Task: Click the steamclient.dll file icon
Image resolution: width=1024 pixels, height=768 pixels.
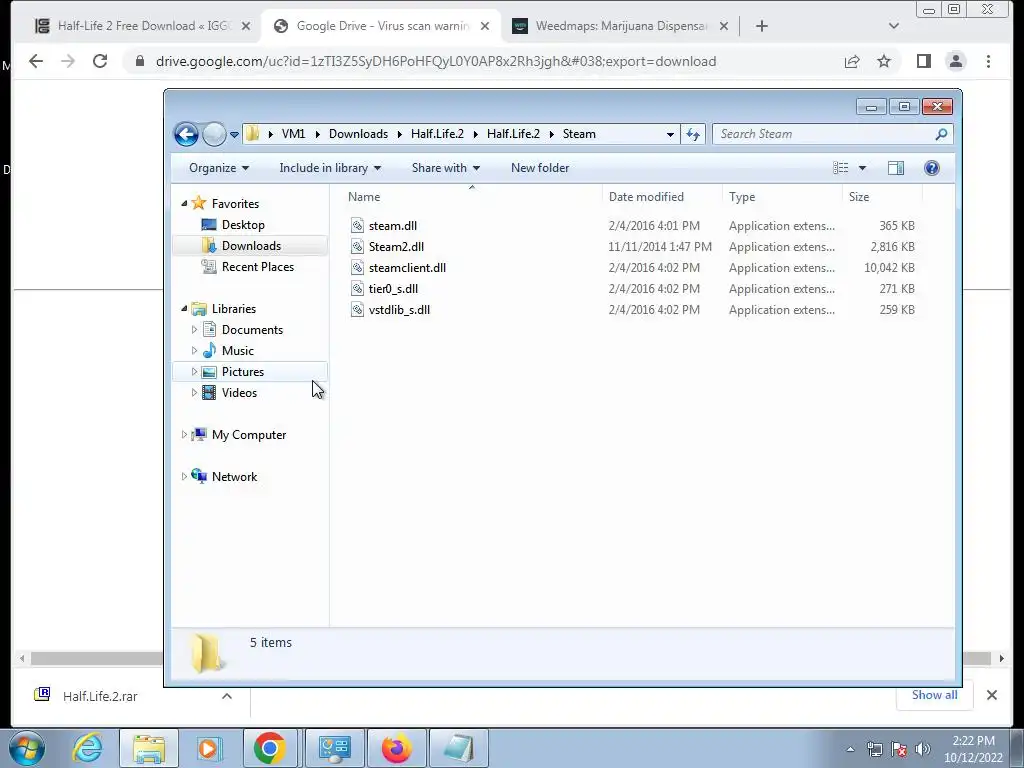Action: point(357,268)
